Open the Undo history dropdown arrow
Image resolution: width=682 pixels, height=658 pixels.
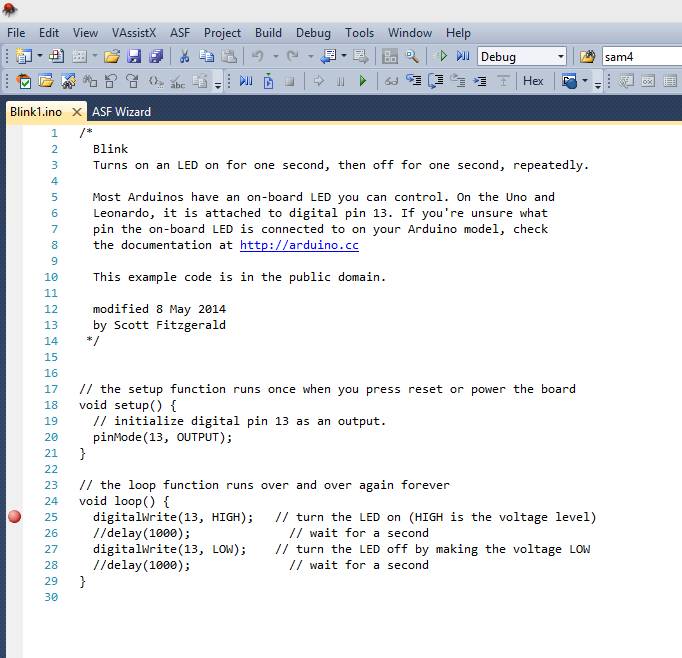275,56
